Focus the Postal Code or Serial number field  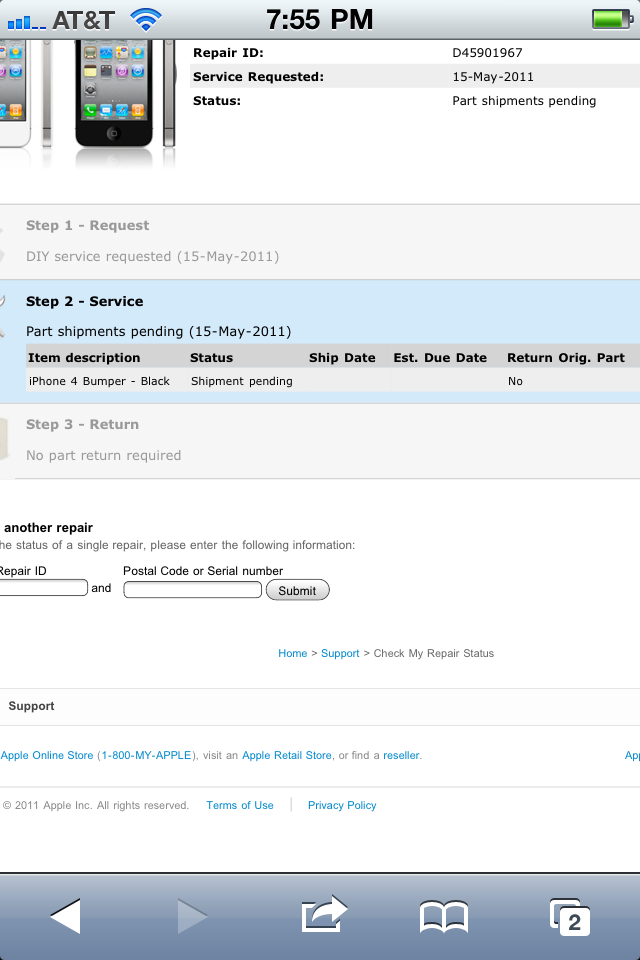pyautogui.click(x=192, y=590)
